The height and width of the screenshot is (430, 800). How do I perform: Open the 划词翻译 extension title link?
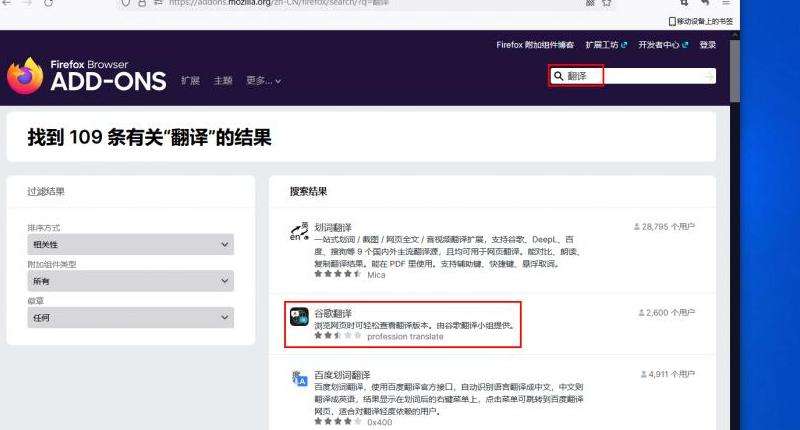tap(333, 227)
